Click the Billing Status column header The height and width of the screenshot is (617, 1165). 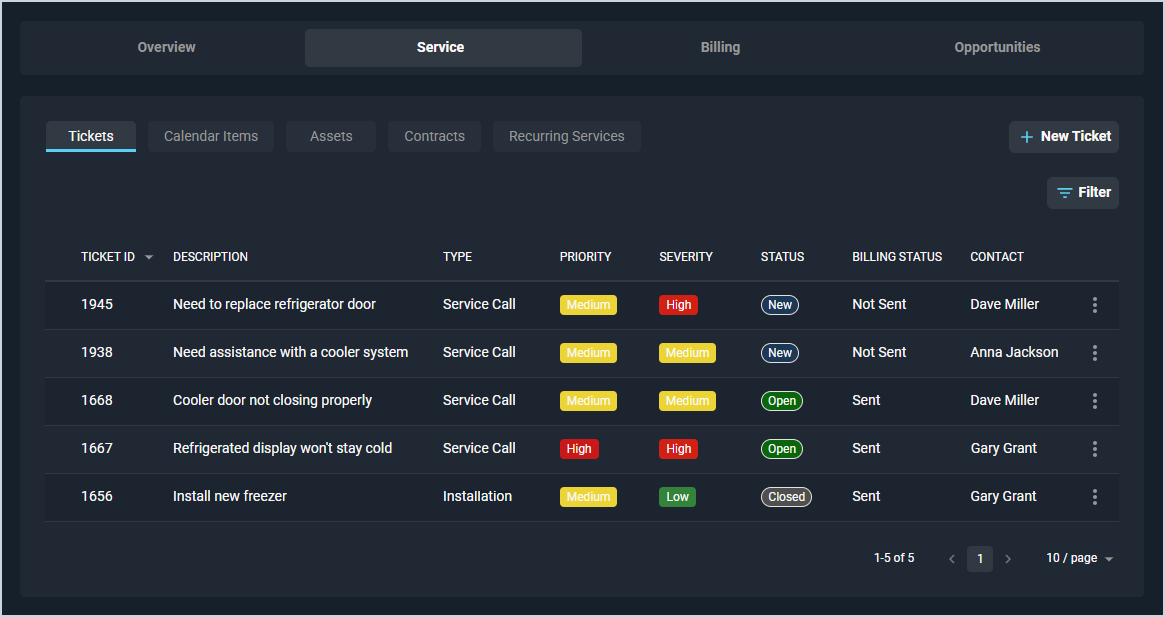click(x=897, y=257)
